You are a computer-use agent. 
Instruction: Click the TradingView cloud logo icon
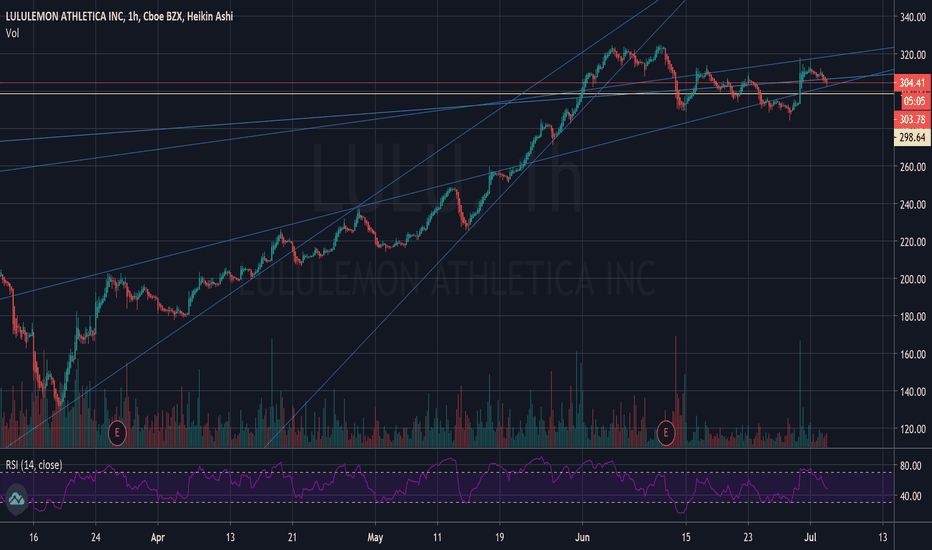coord(16,498)
